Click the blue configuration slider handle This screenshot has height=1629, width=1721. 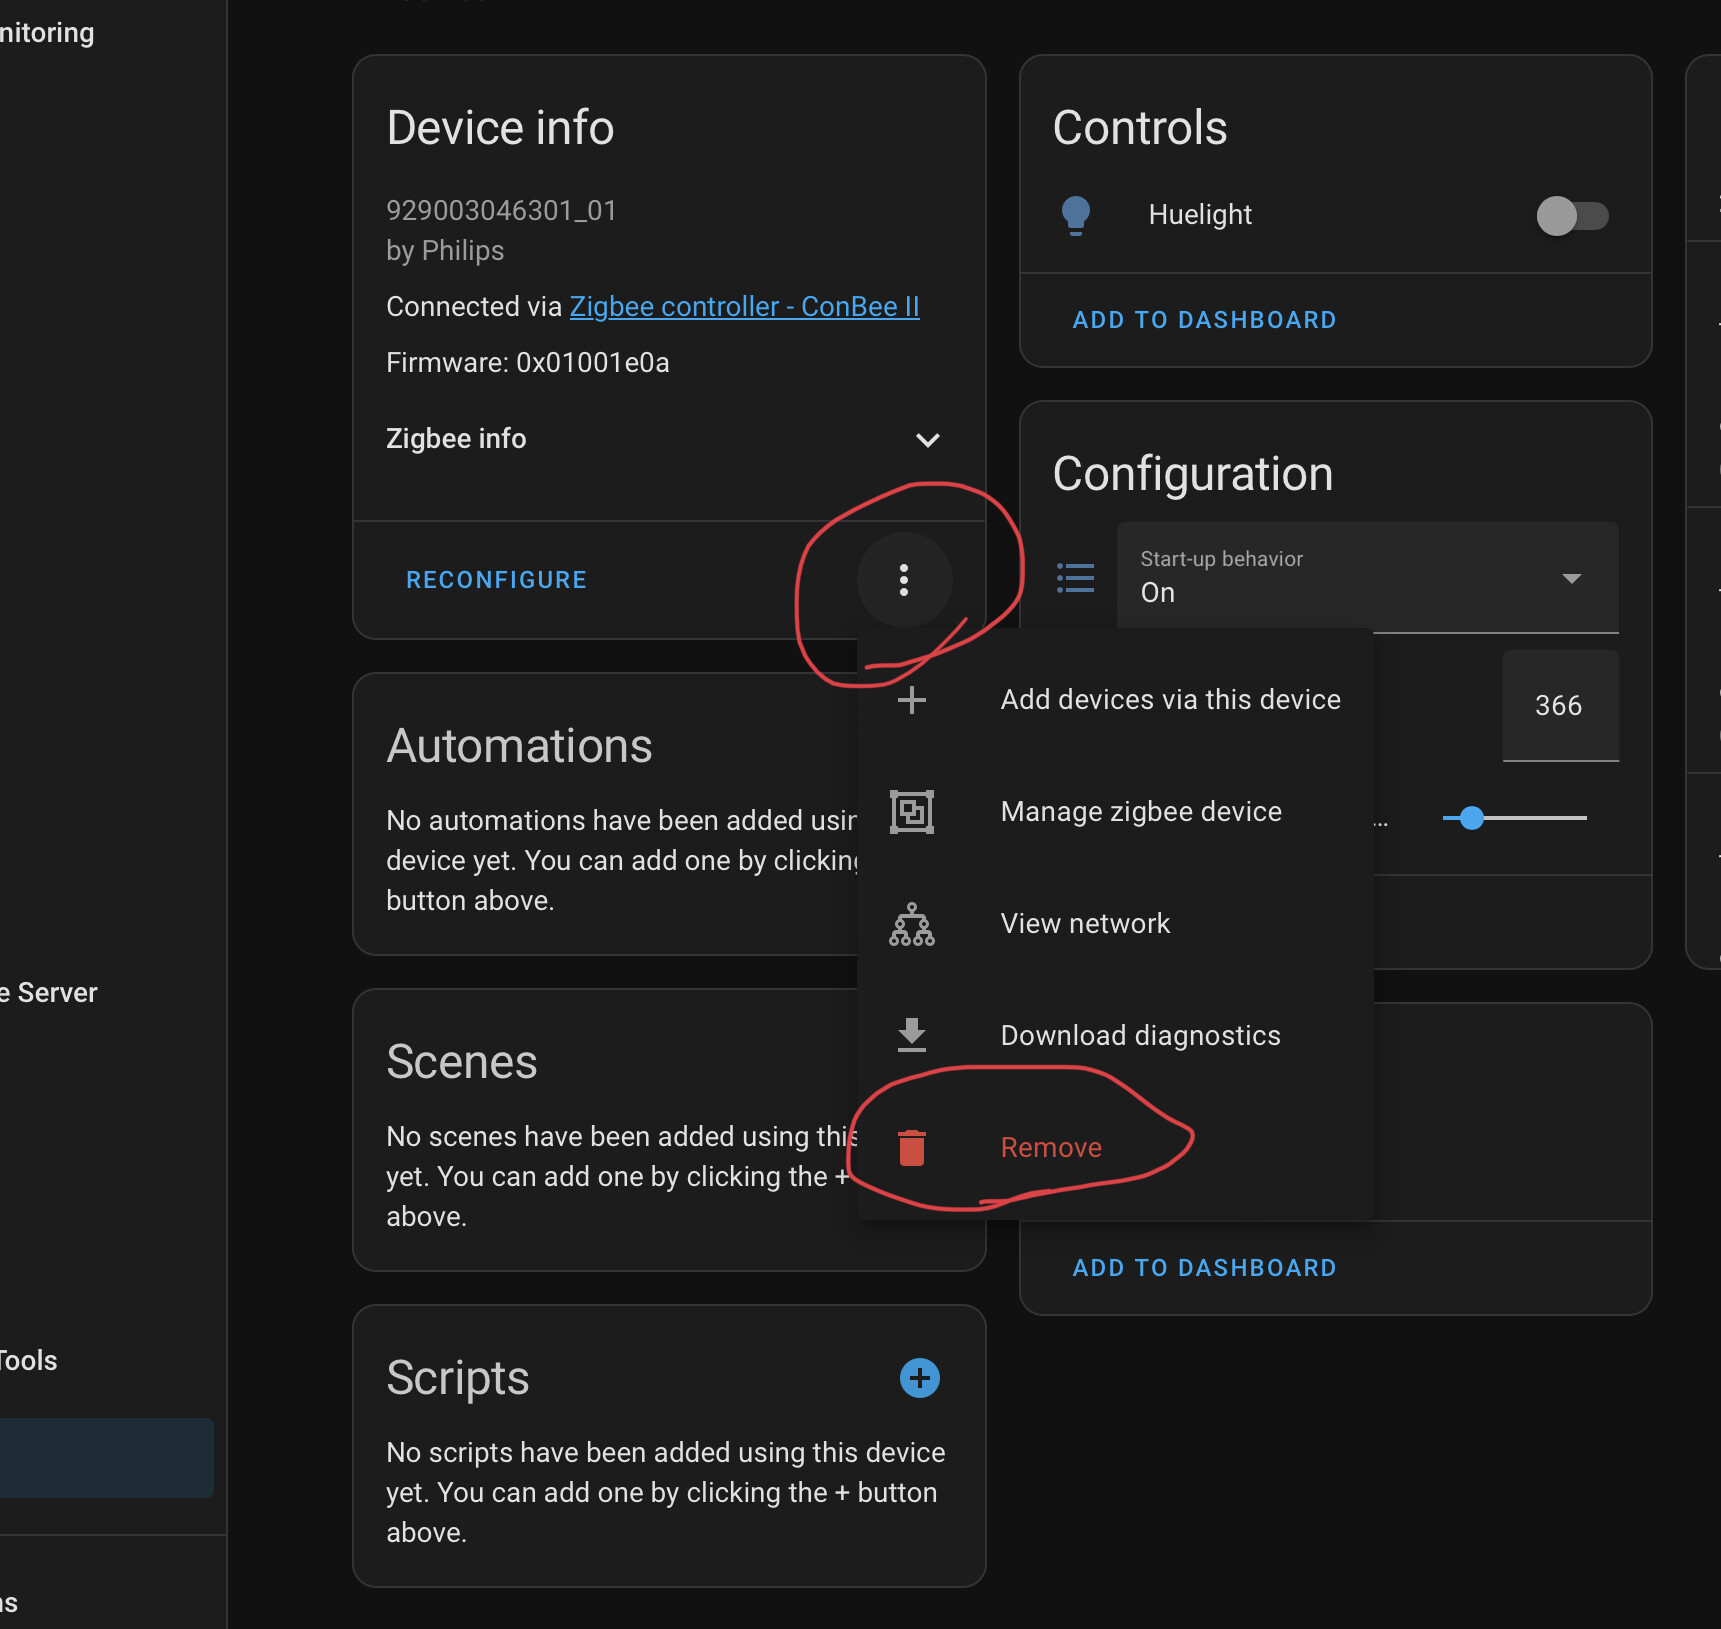[1471, 818]
